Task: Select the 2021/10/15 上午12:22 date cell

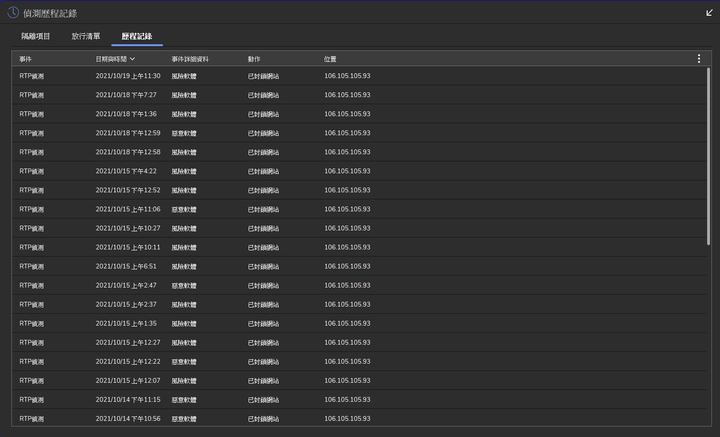Action: 128,362
